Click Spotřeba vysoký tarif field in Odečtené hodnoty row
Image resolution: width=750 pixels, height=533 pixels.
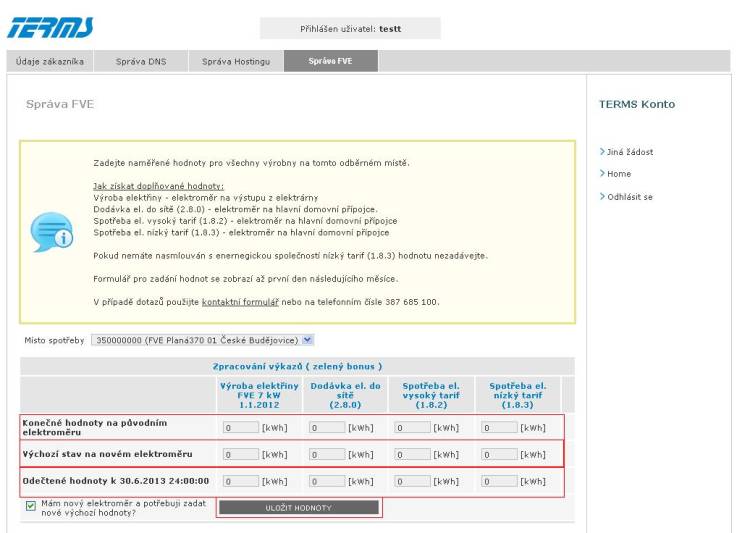412,481
